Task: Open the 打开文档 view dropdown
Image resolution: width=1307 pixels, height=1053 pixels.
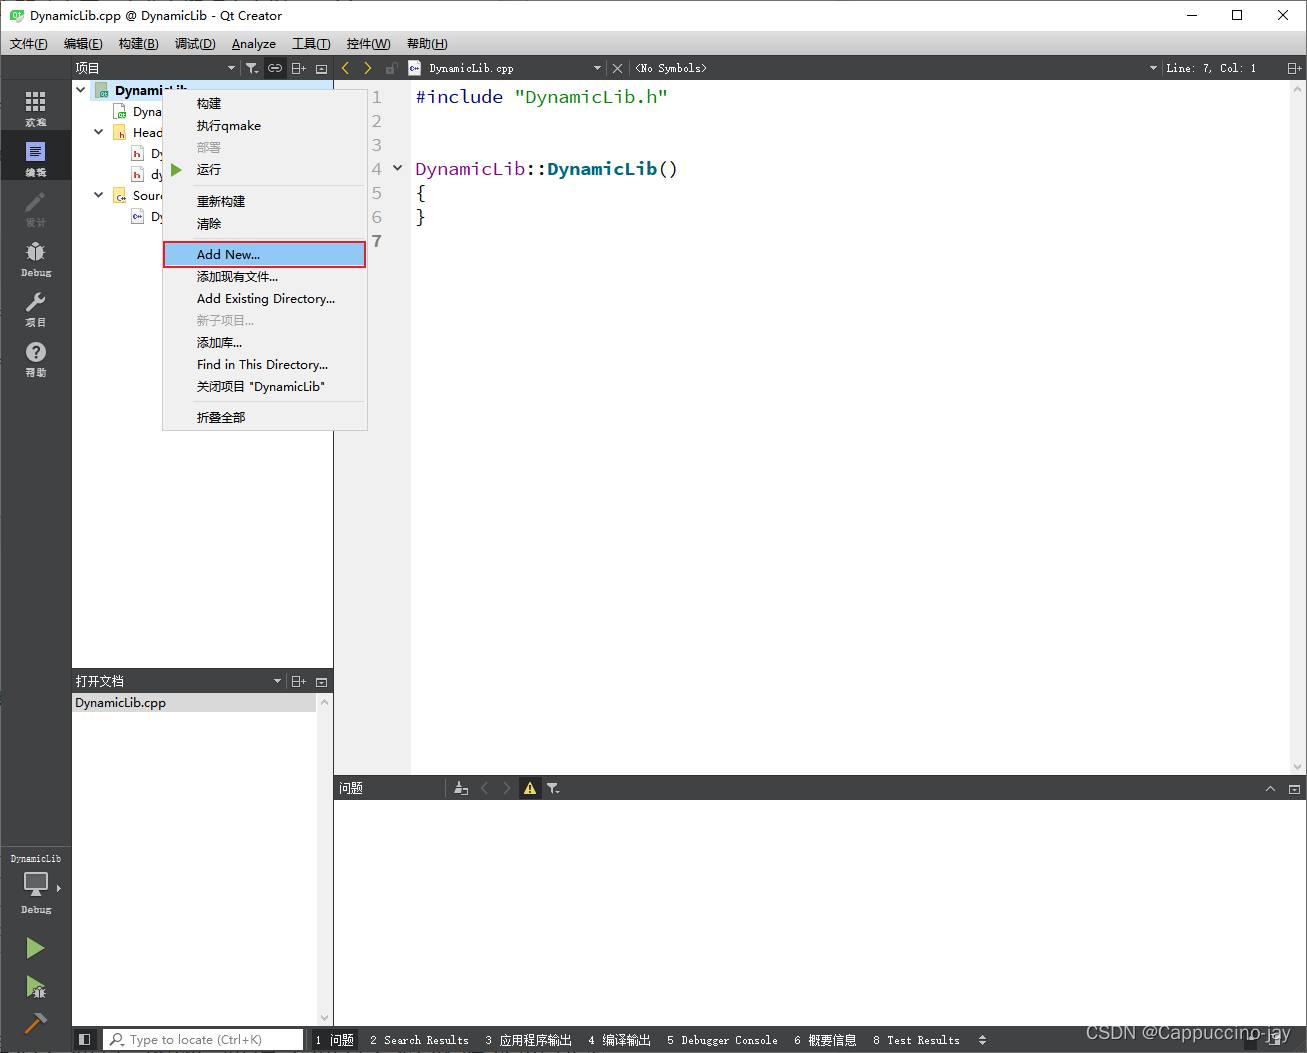Action: [179, 681]
